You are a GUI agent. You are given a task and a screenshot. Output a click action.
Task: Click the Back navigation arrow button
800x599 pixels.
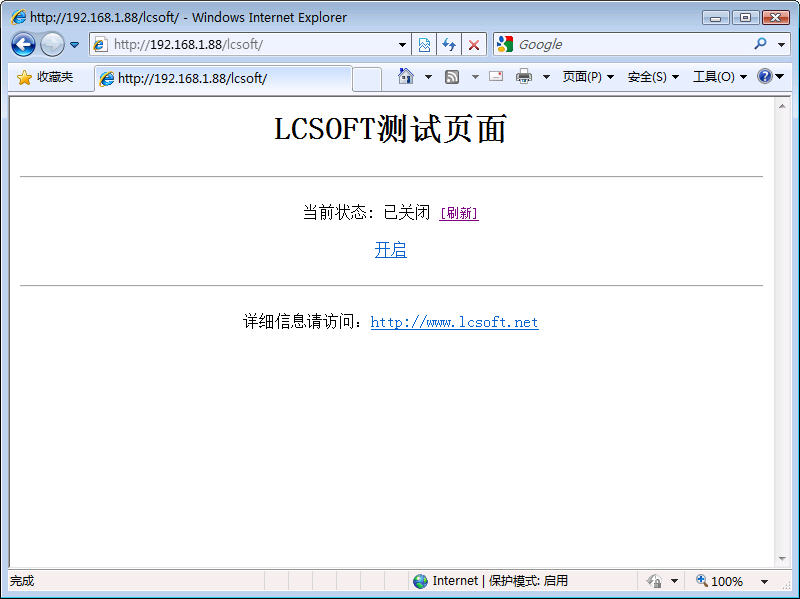tap(23, 45)
